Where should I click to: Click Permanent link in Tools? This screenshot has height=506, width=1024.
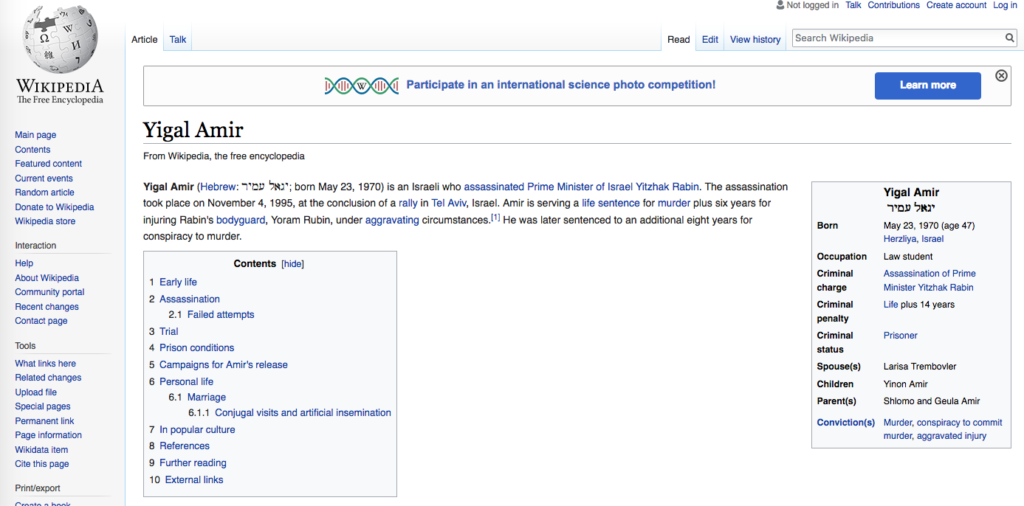[x=44, y=421]
